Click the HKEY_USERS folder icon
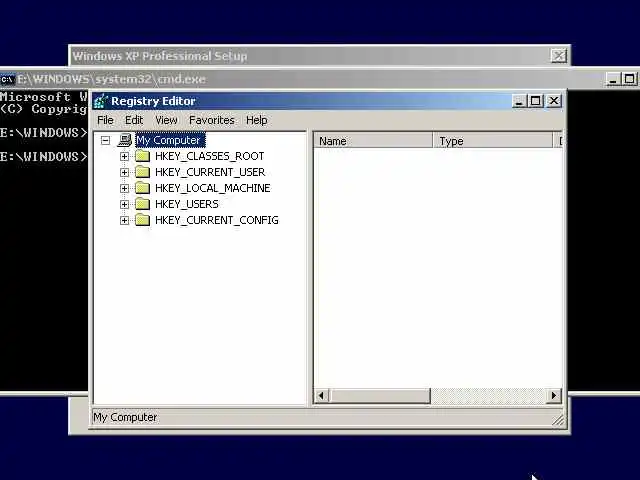Viewport: 640px width, 480px height. (142, 204)
